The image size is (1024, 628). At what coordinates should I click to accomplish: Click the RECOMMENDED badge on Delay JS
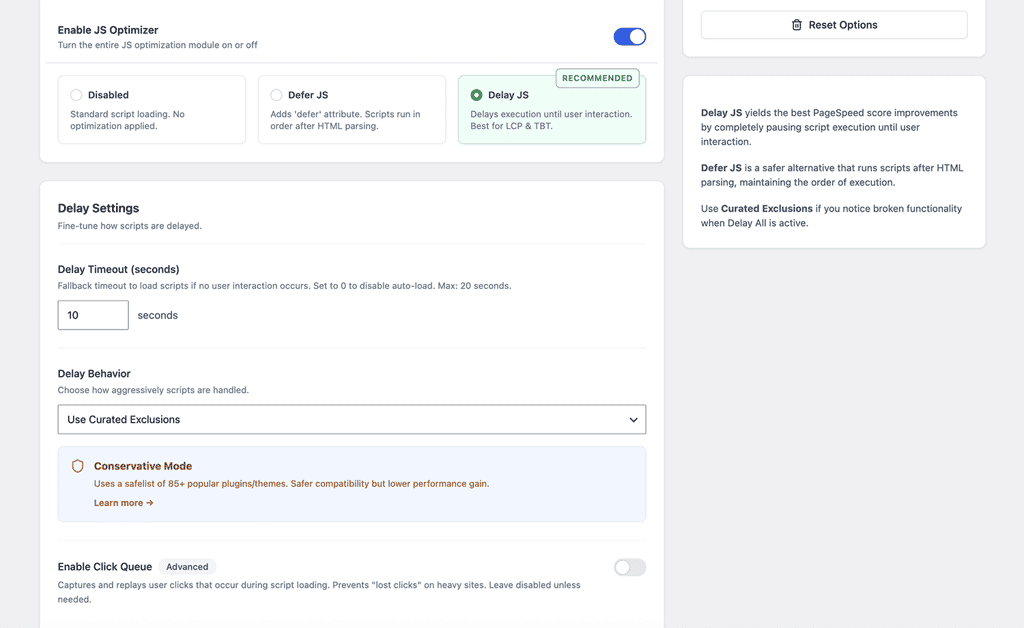(x=597, y=78)
